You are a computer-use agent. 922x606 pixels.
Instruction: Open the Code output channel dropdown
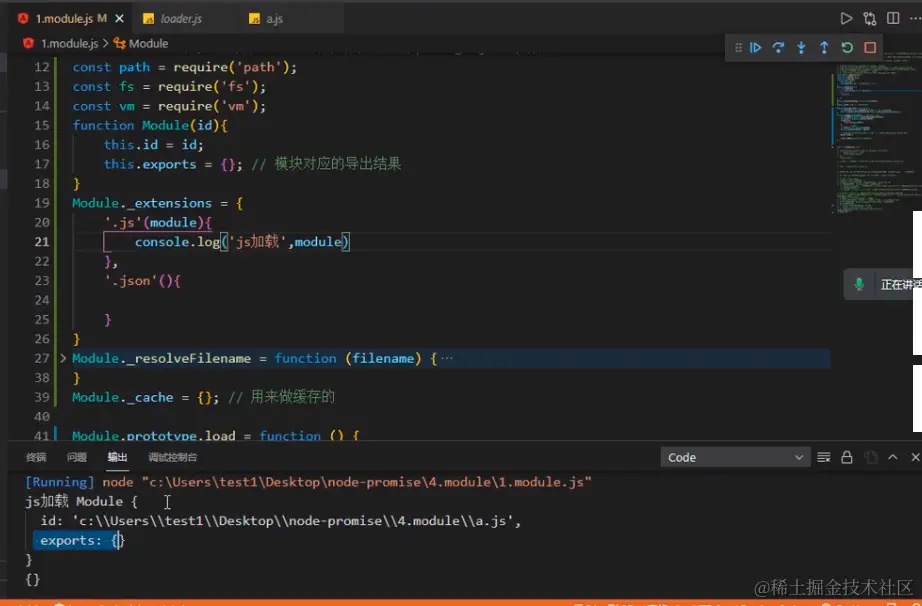tap(734, 457)
